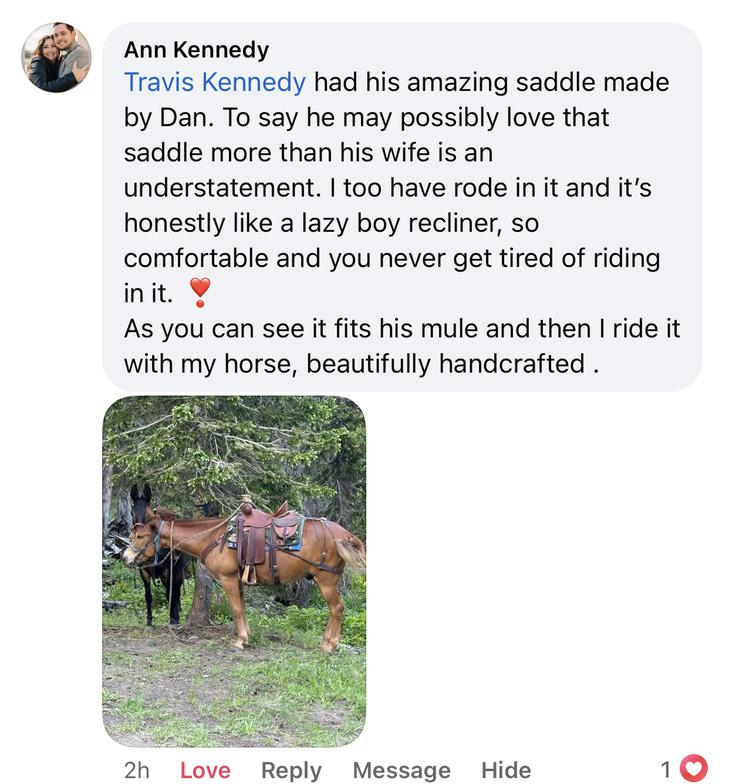Hide this comment
This screenshot has width=729, height=784.
(505, 769)
